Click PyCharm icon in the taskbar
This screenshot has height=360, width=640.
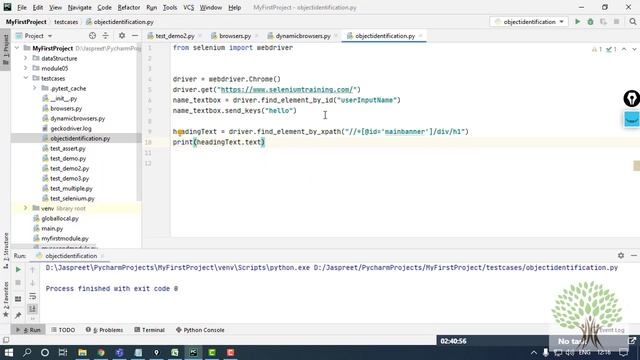click(x=193, y=352)
